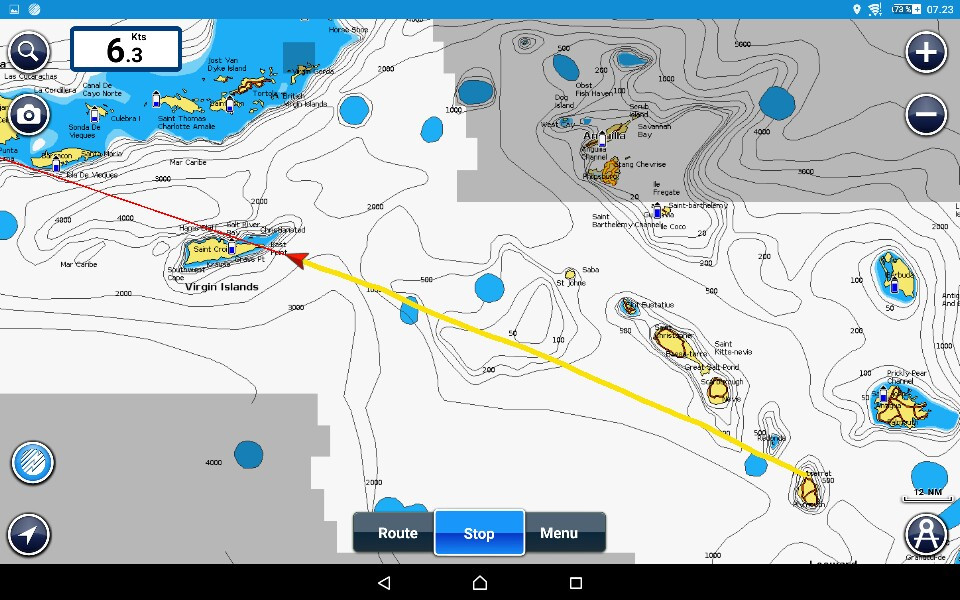The image size is (960, 600).
Task: Toggle the chart overlay striped button
Action: [x=32, y=463]
